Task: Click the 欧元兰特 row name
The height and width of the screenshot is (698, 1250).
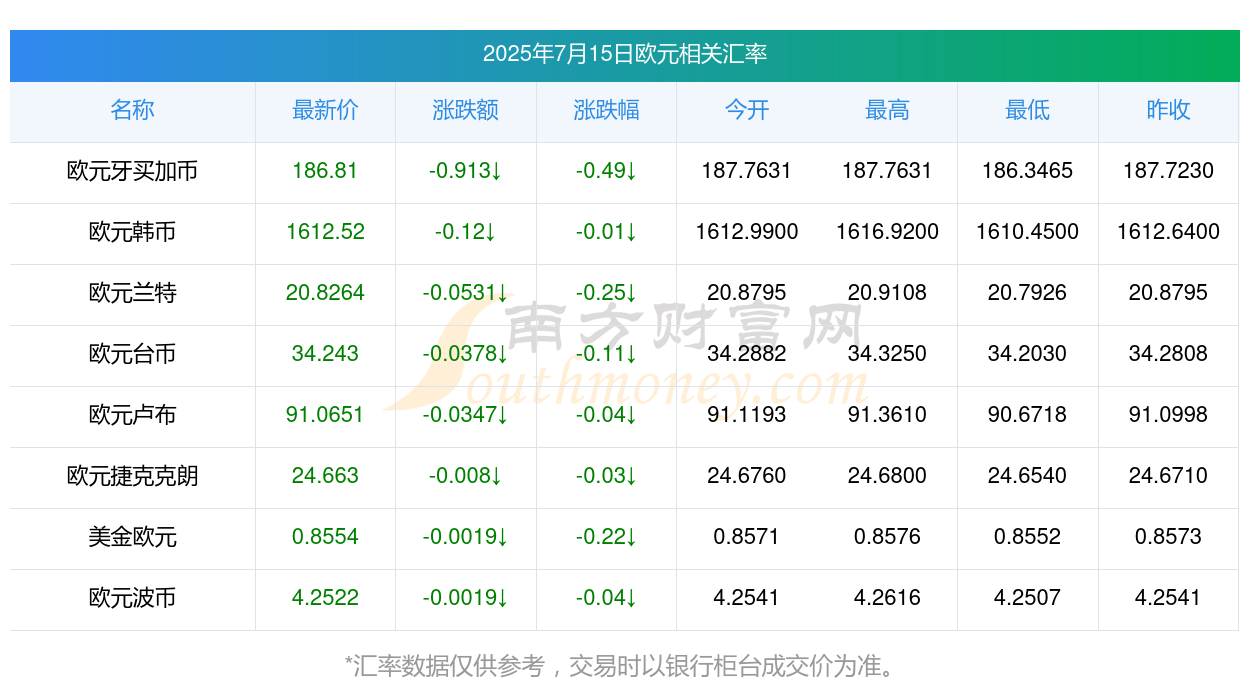Action: pyautogui.click(x=132, y=293)
